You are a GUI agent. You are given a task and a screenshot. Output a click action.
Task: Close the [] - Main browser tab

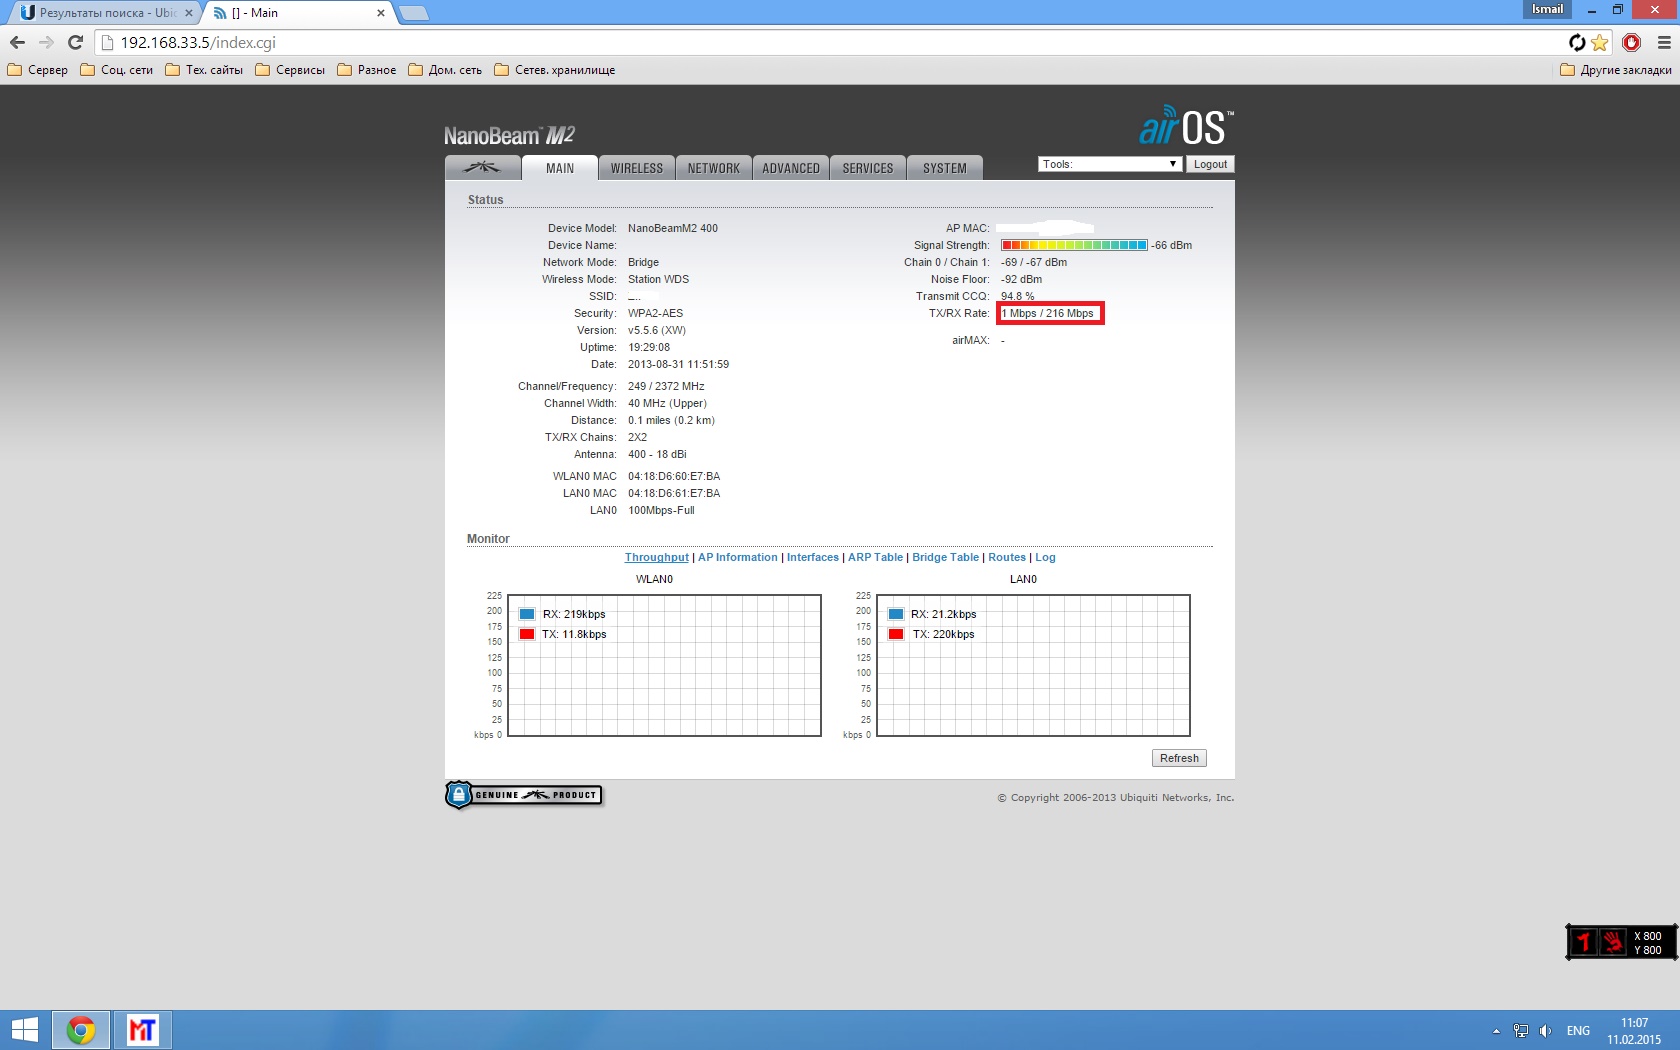coord(381,13)
